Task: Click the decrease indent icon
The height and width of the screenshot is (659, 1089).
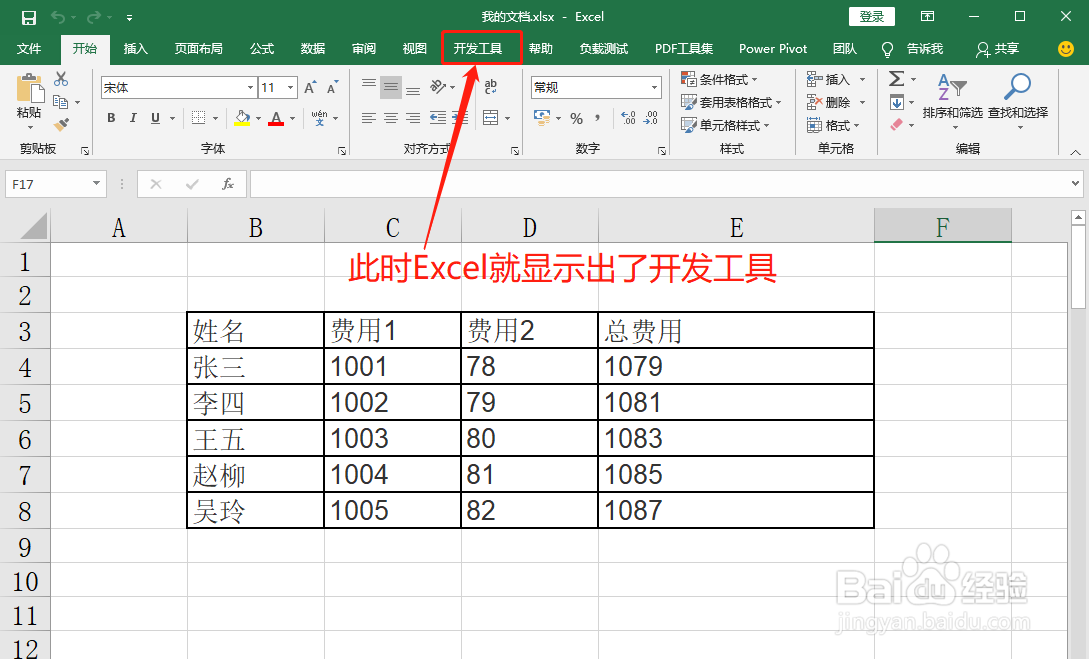Action: coord(438,118)
